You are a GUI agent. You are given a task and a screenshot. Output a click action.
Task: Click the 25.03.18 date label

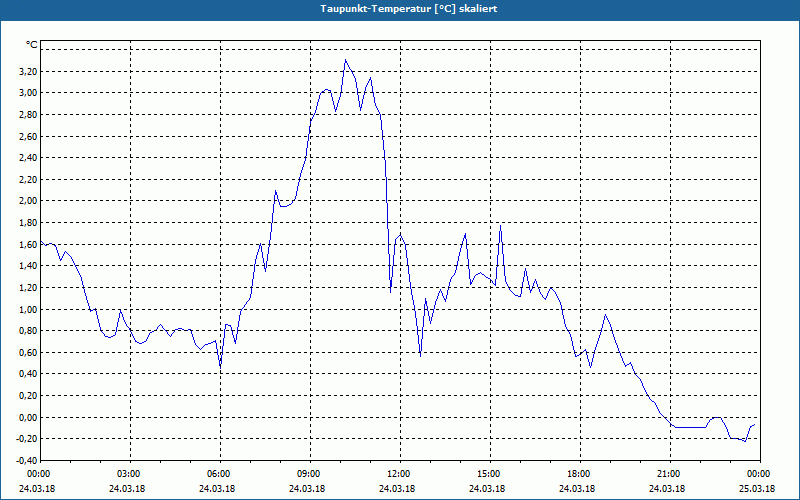pos(757,489)
